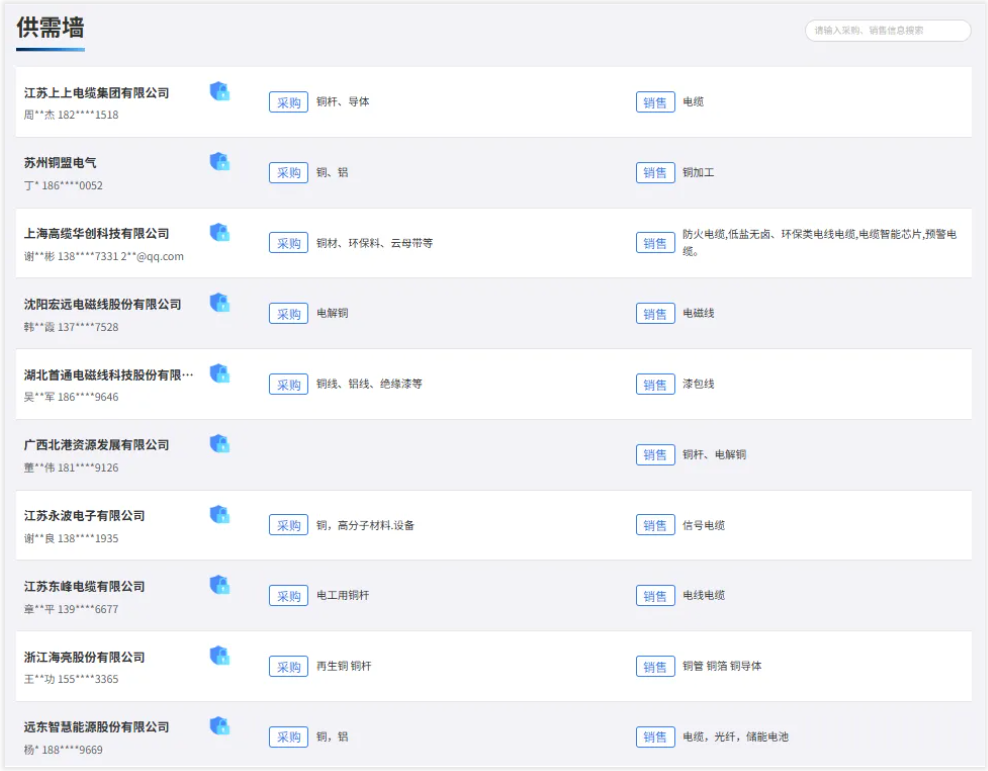Viewport: 988px width, 771px height.
Task: Click 采购 tag in 远东智慧能源 row
Action: point(289,737)
